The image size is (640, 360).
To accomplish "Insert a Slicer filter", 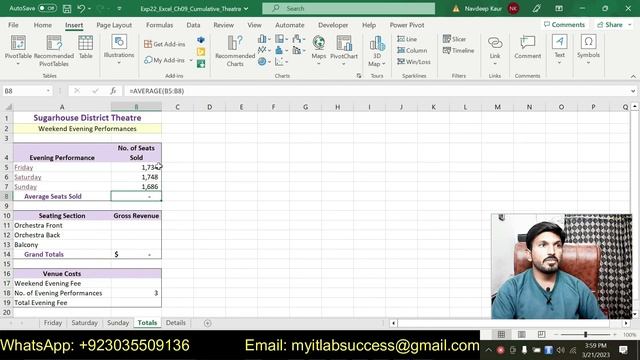I will [454, 39].
